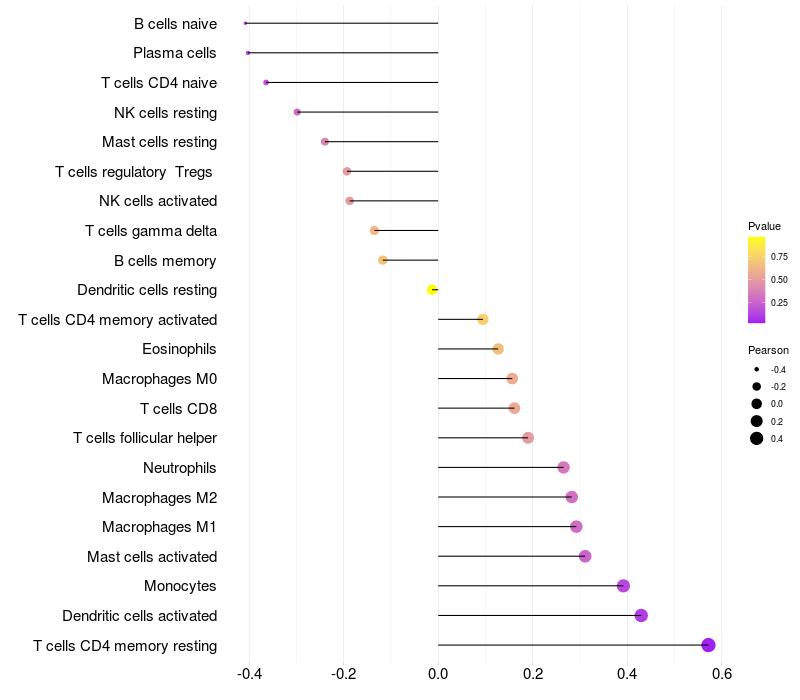
Task: Click the Macrophages M2 axis label
Action: [159, 497]
